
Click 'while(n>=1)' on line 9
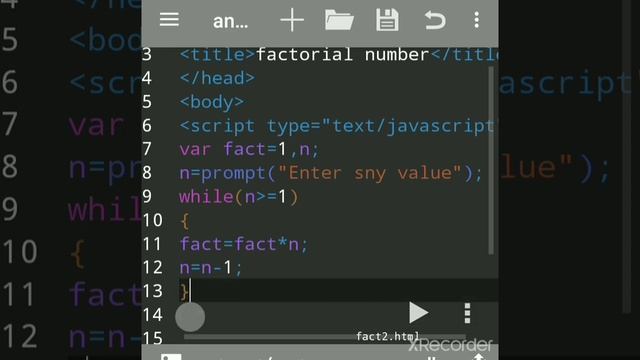[239, 197]
